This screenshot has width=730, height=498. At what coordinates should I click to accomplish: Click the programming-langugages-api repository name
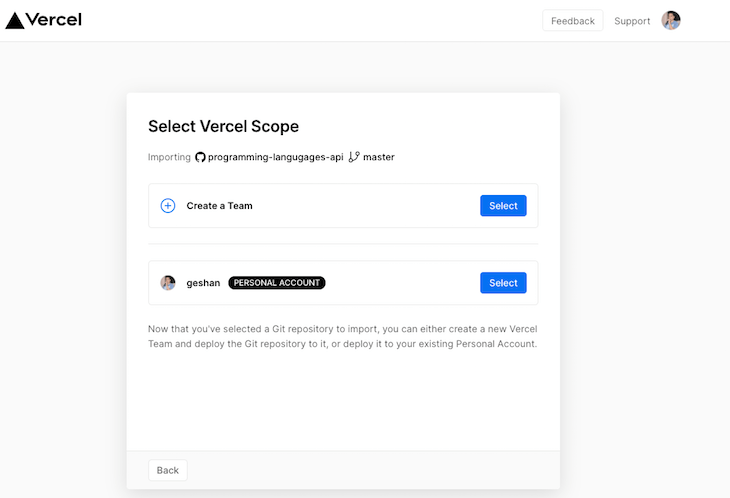coord(276,157)
